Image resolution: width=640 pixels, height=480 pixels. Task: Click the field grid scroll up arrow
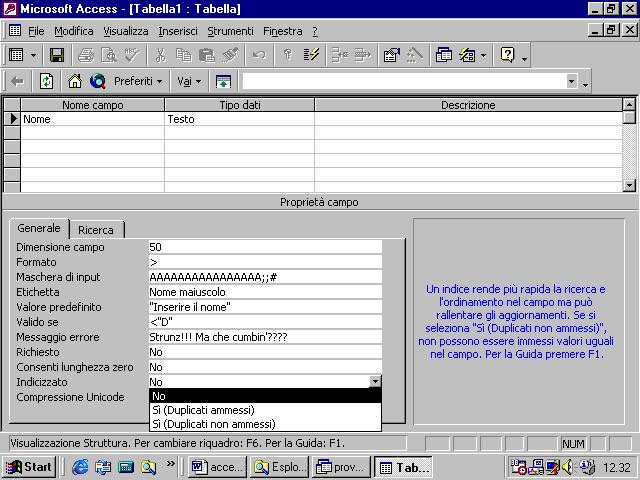(629, 104)
